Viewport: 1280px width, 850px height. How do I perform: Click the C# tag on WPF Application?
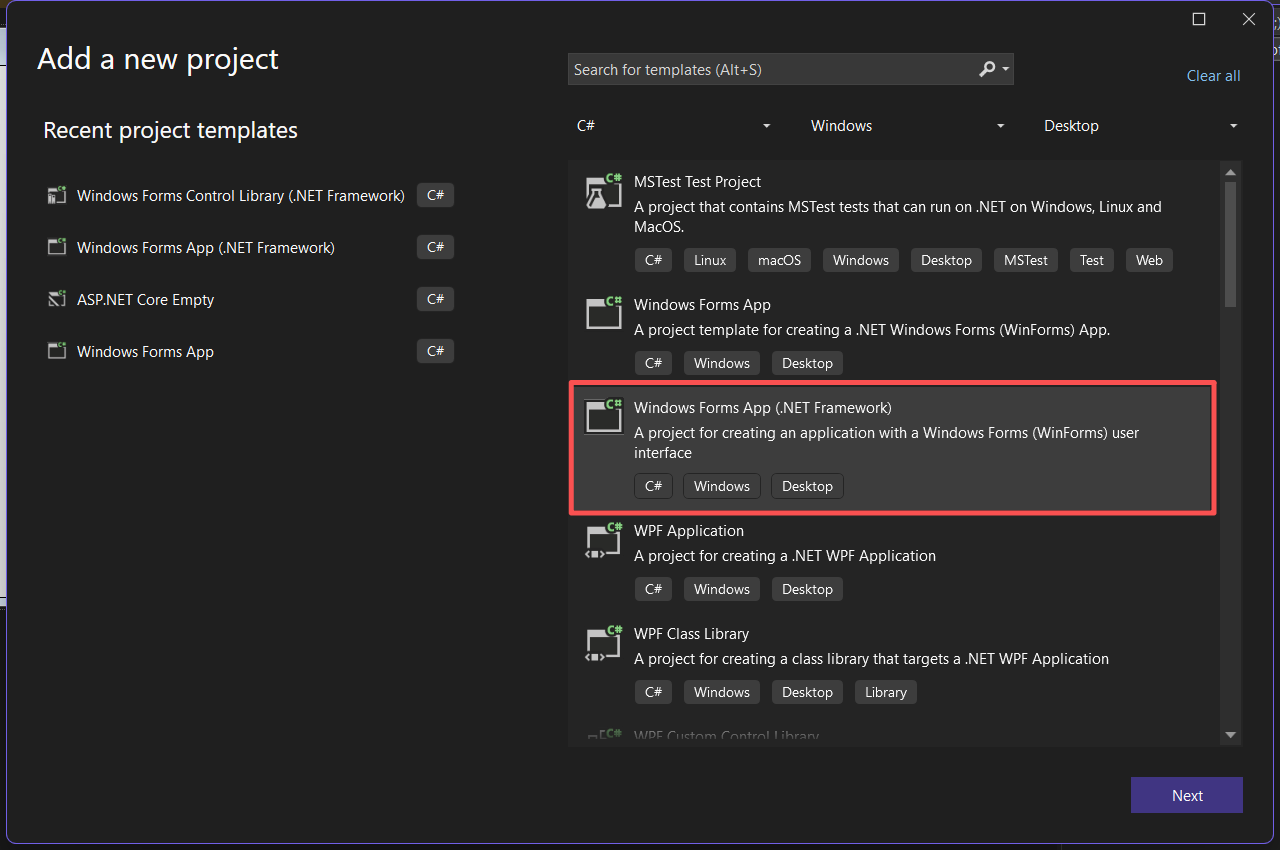(653, 589)
